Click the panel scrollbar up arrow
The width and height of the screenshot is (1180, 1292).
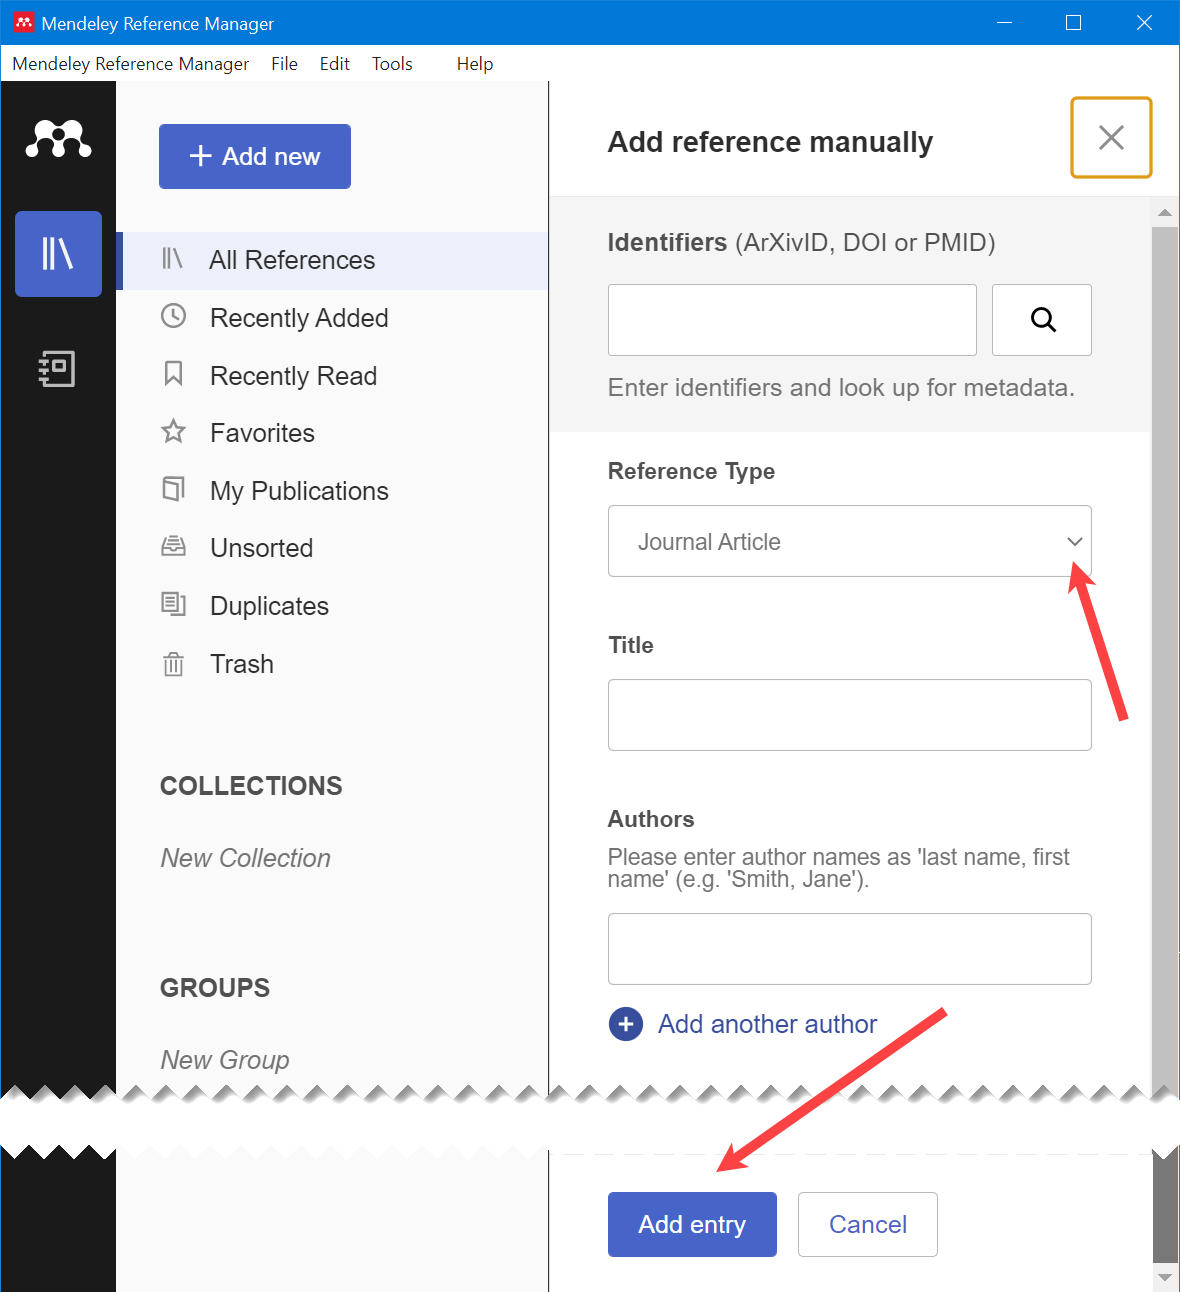(x=1165, y=212)
